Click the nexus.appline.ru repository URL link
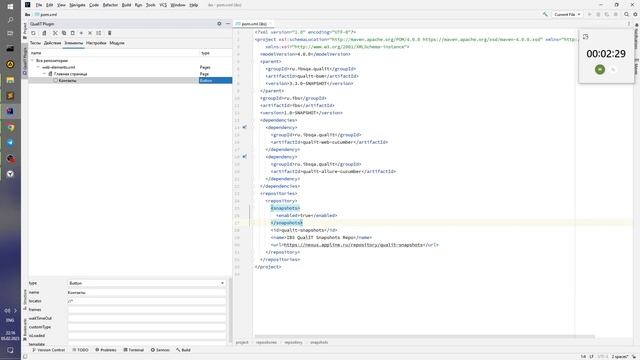Image resolution: width=640 pixels, height=360 pixels. 353,245
